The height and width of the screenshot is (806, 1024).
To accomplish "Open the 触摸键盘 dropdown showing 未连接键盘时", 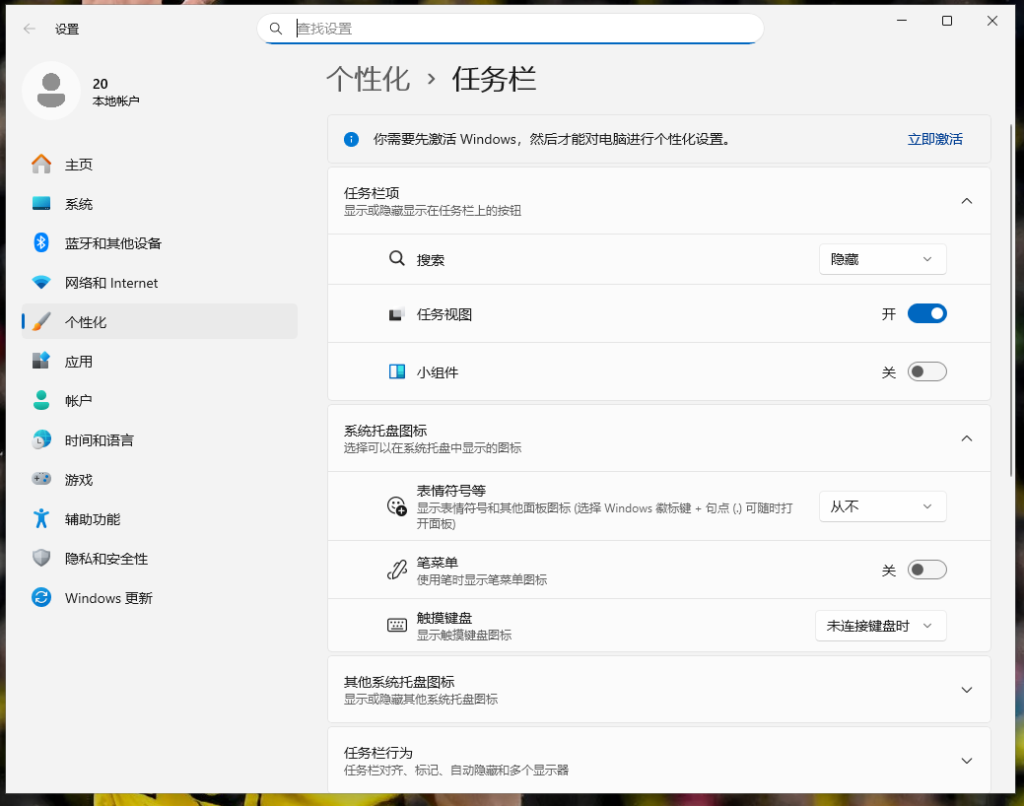I will click(880, 626).
